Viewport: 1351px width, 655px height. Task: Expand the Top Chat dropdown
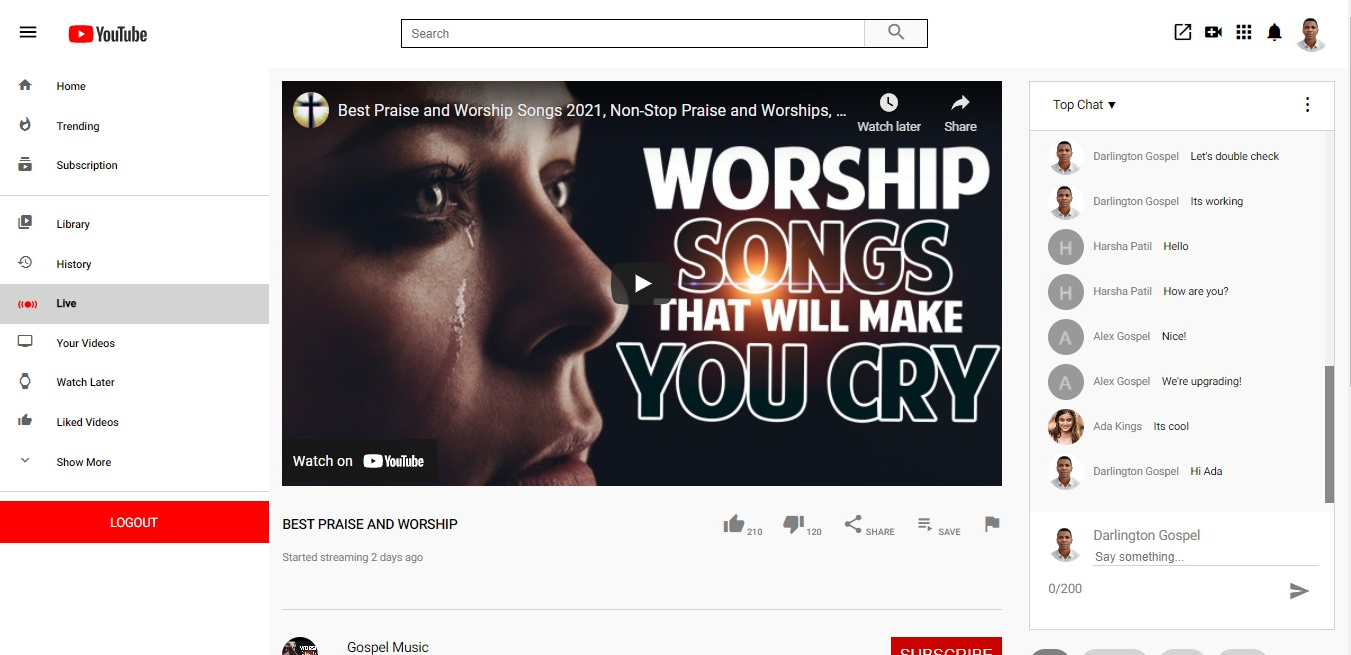click(1084, 105)
